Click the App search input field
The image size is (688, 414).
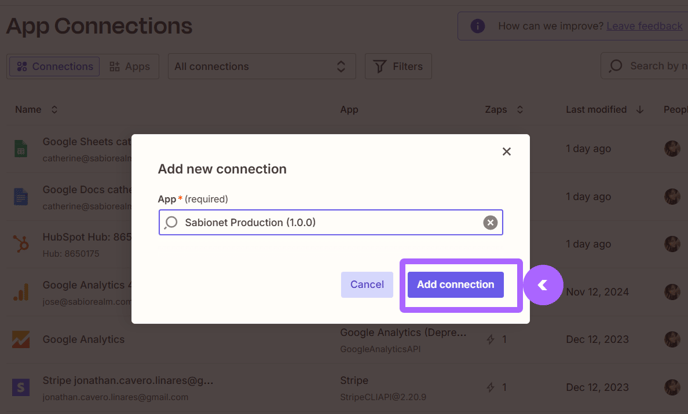(x=331, y=222)
